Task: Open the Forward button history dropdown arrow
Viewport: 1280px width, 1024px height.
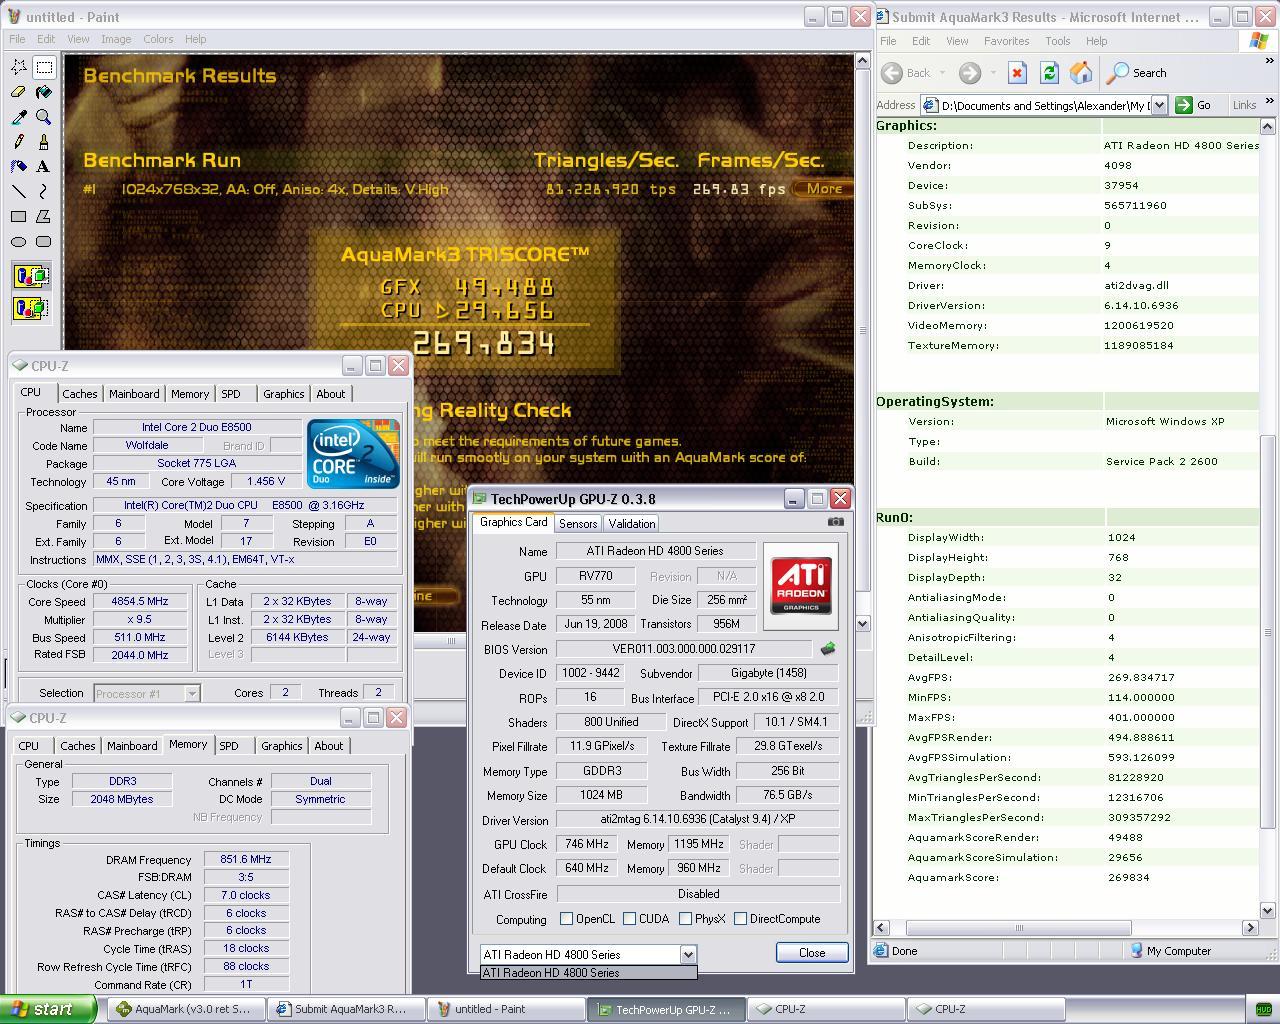Action: pos(992,73)
